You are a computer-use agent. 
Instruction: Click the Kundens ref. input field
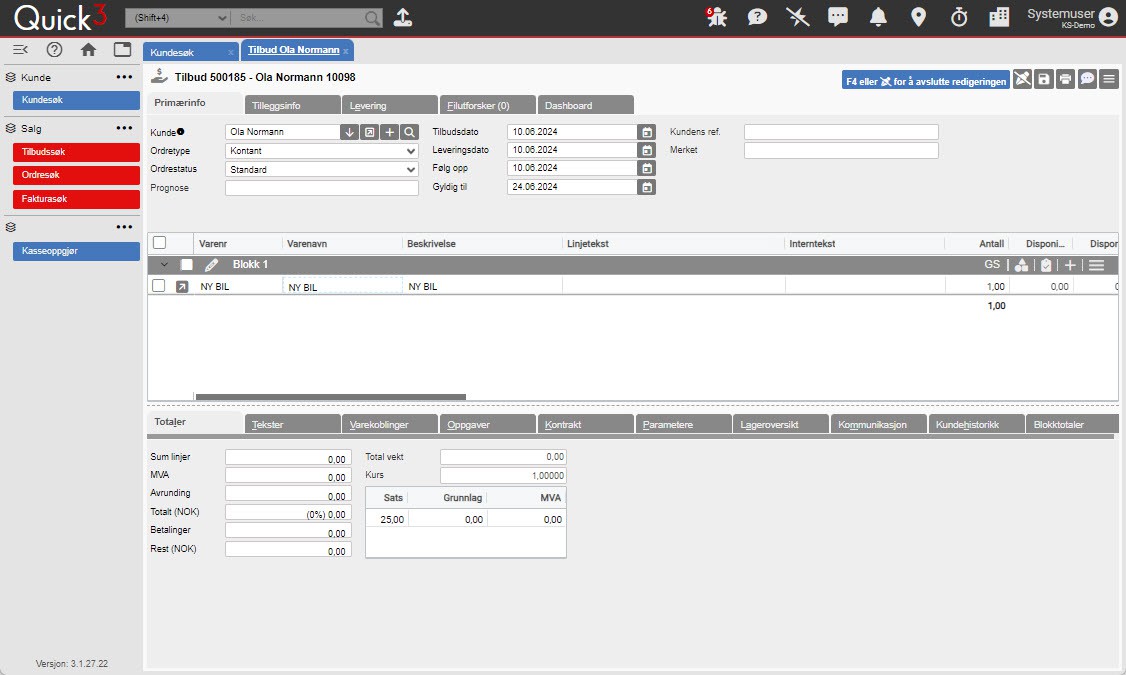[x=840, y=132]
